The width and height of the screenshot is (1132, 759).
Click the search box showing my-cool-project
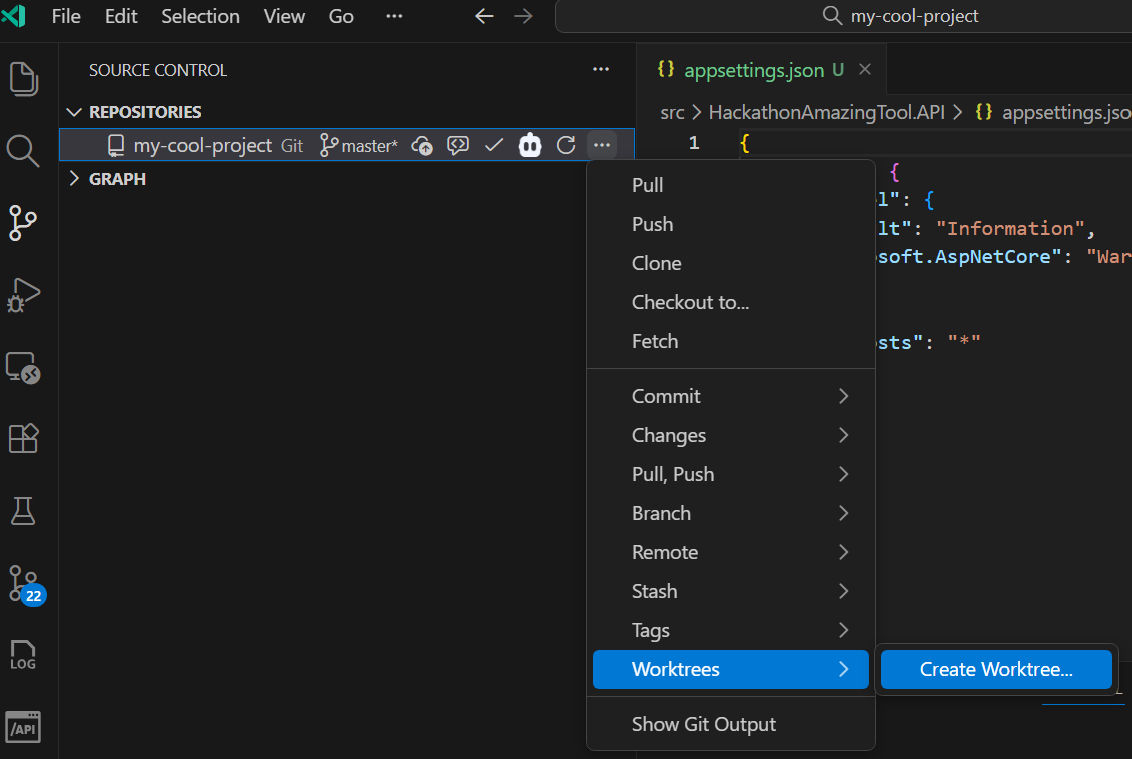tap(899, 16)
